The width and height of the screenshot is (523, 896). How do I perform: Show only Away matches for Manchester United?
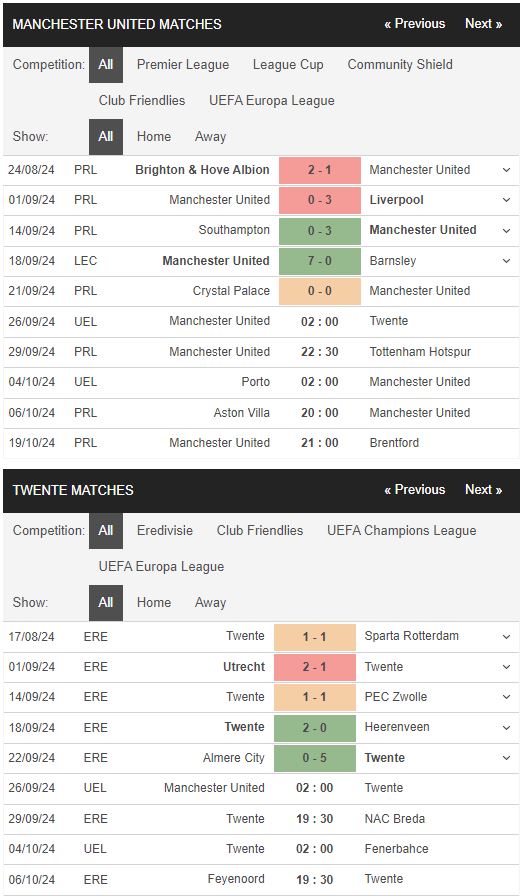[210, 137]
